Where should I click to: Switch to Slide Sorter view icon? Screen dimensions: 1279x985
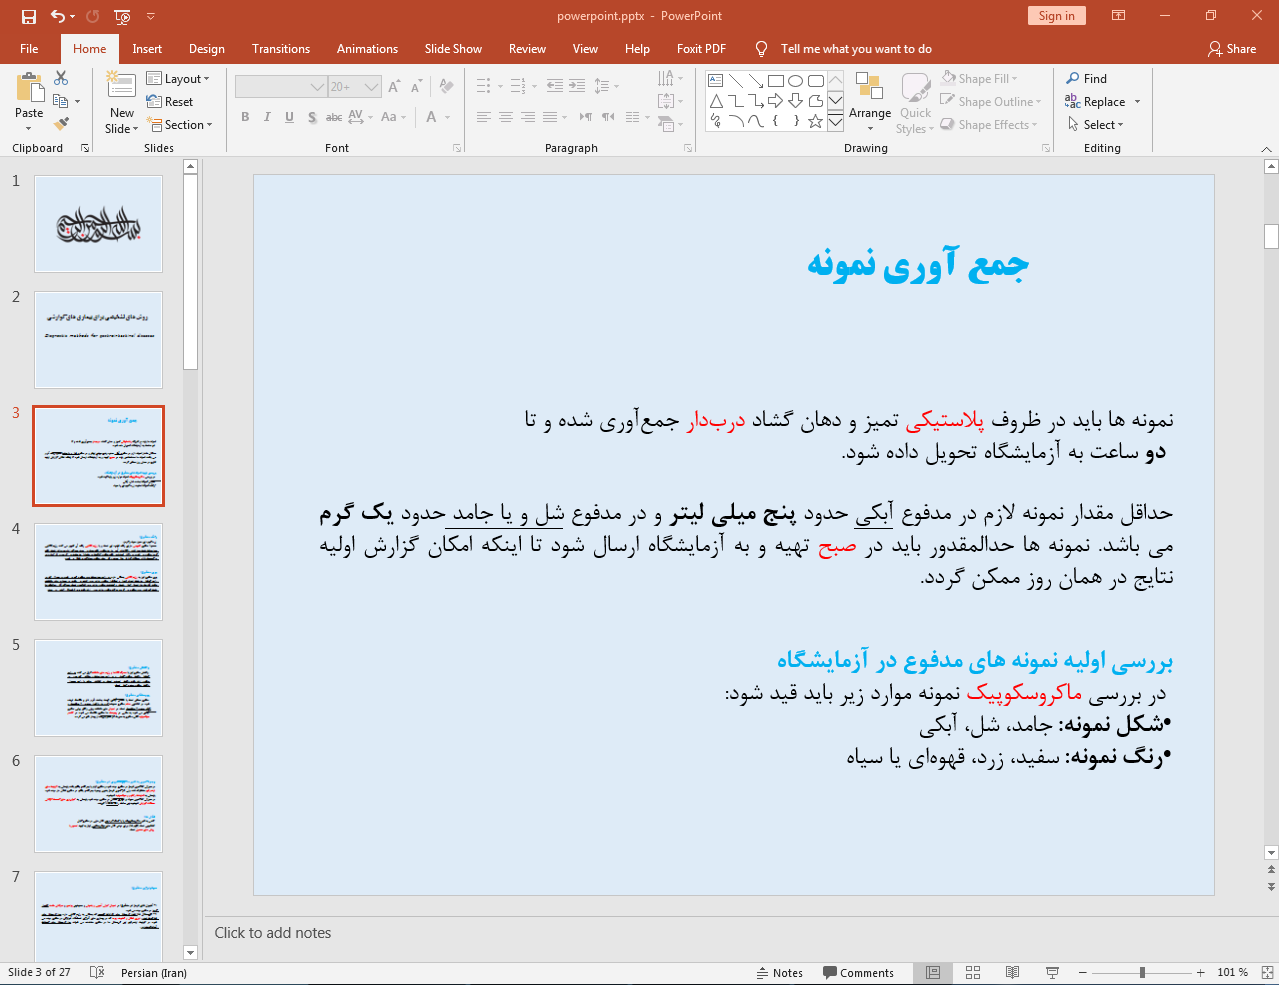[972, 972]
